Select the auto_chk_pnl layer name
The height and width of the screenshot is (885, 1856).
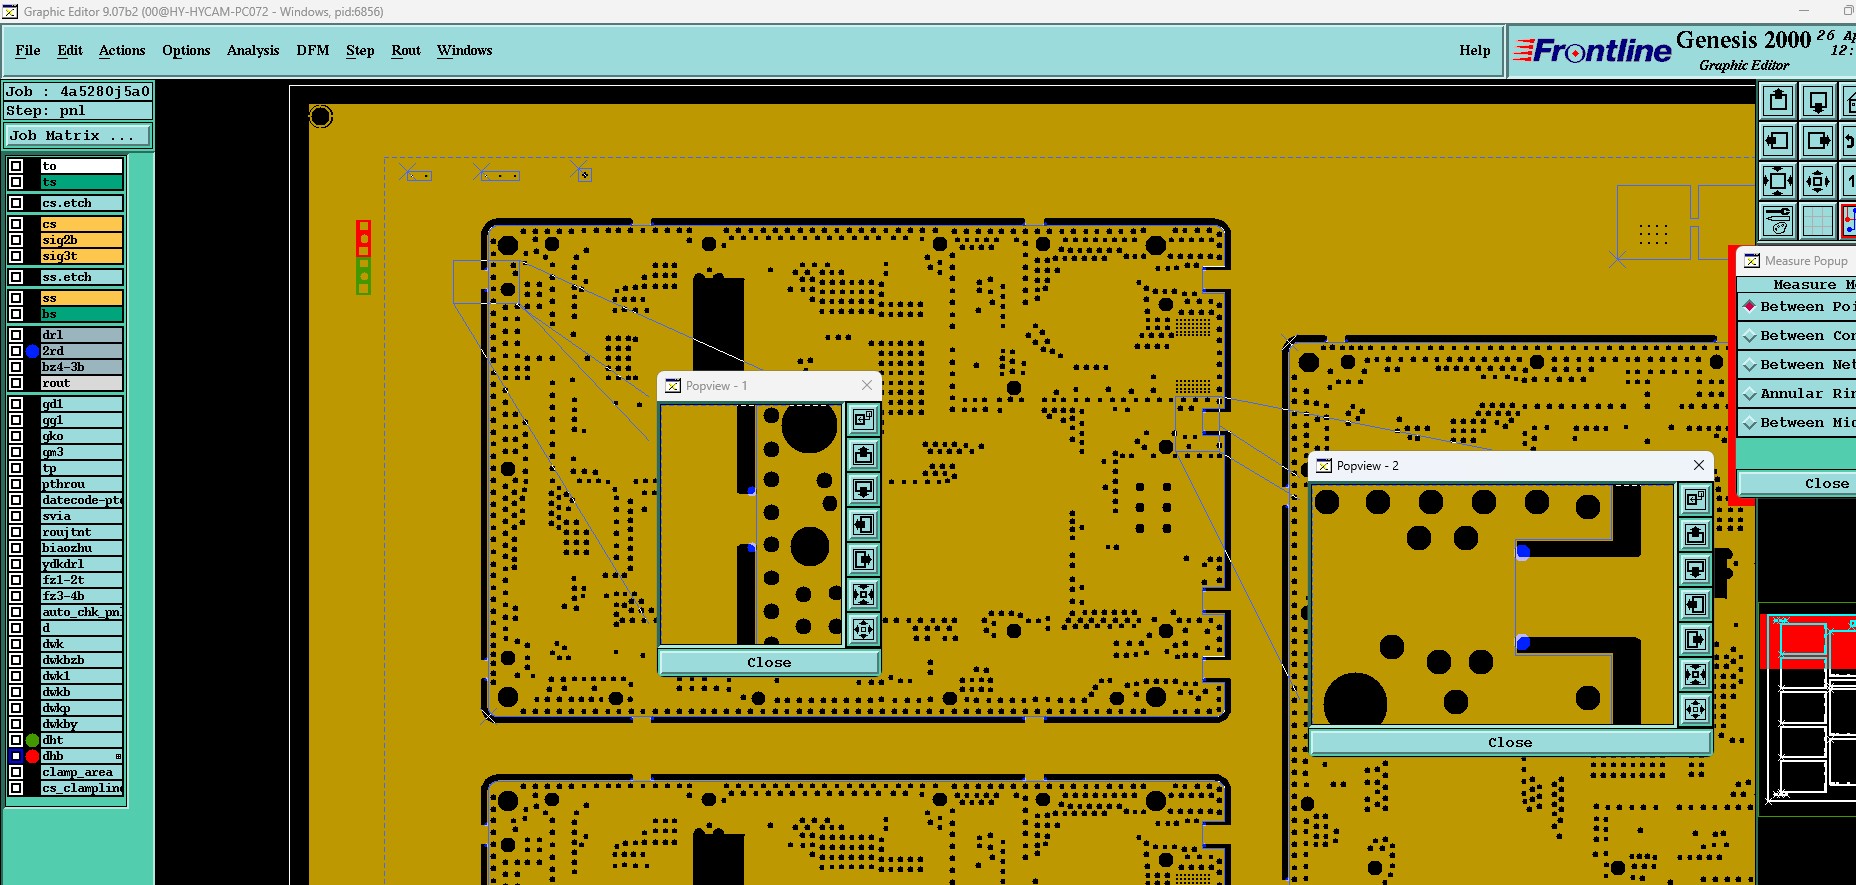click(82, 612)
